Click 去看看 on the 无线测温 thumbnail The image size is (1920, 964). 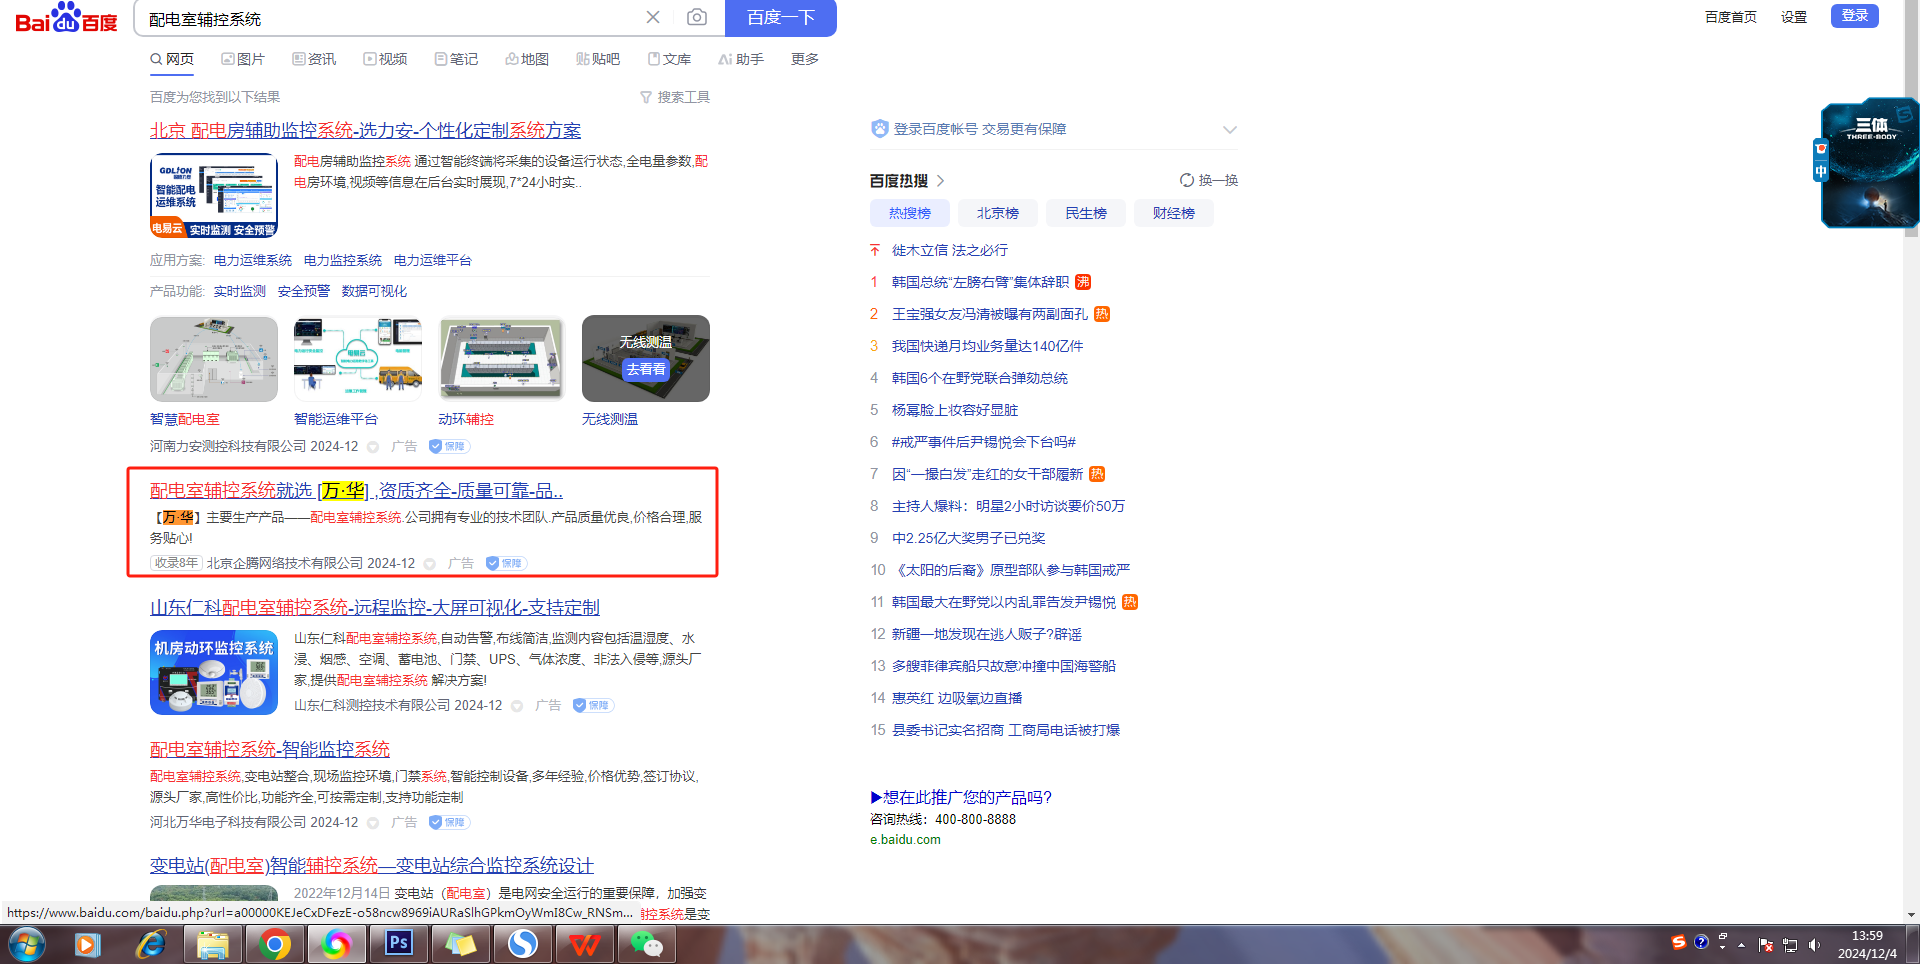646,369
